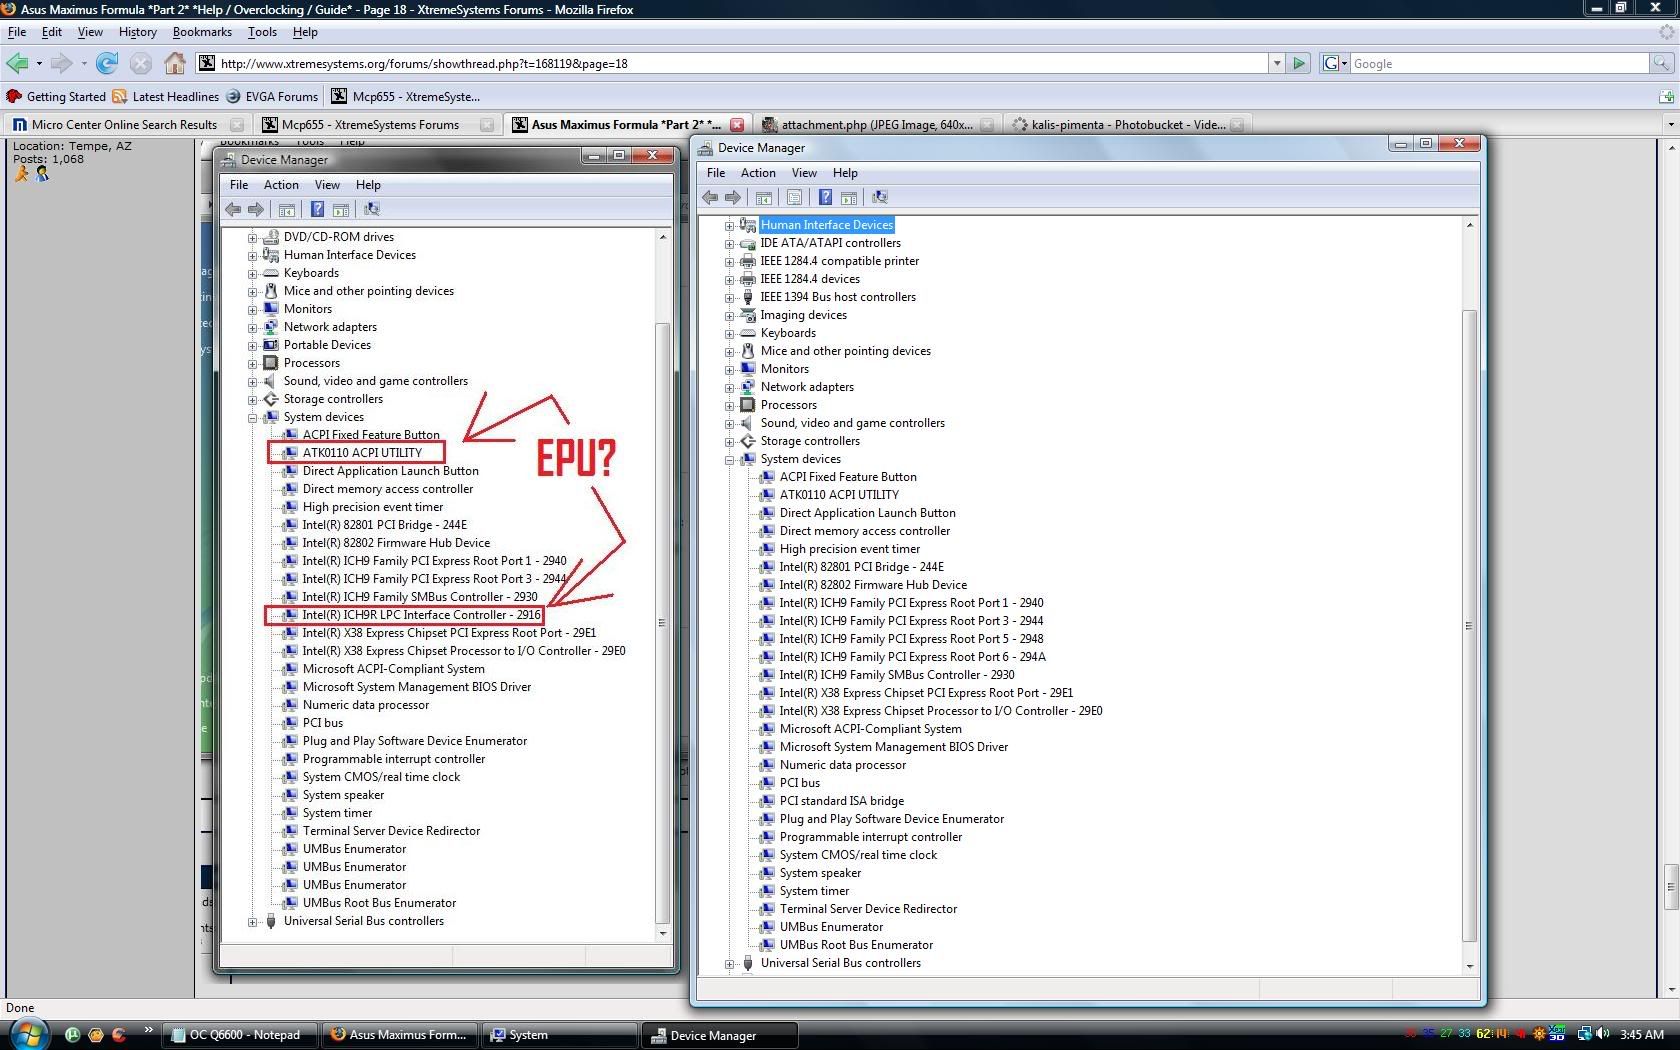Click Show/Hide console tree icon in right Device Manager
The image size is (1680, 1050).
pos(764,197)
